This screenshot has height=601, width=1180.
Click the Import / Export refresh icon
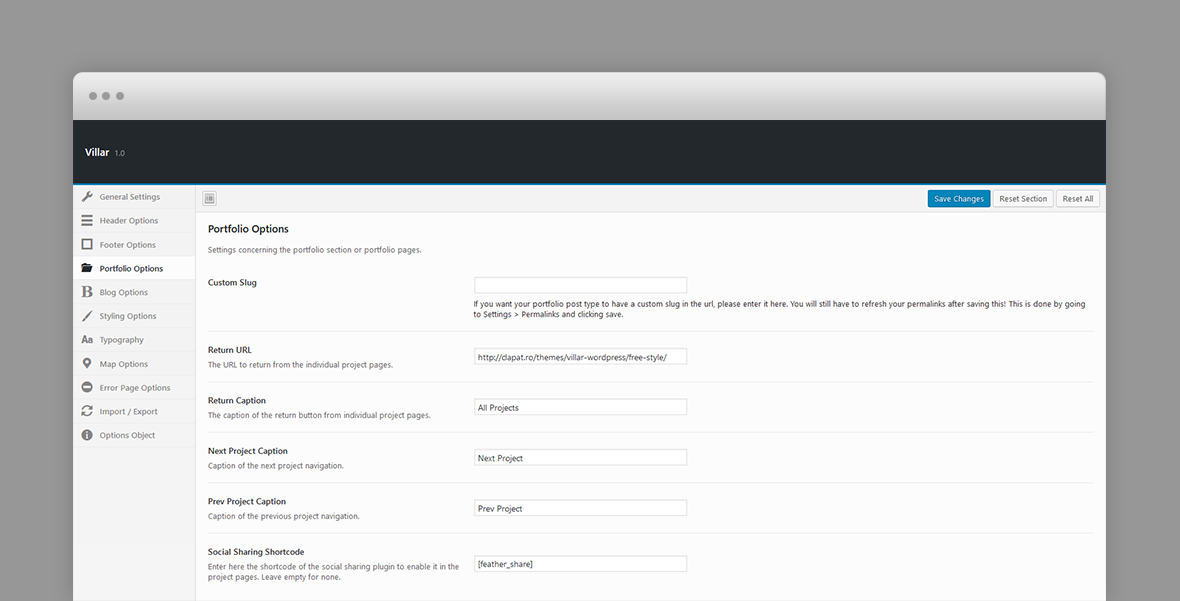87,411
